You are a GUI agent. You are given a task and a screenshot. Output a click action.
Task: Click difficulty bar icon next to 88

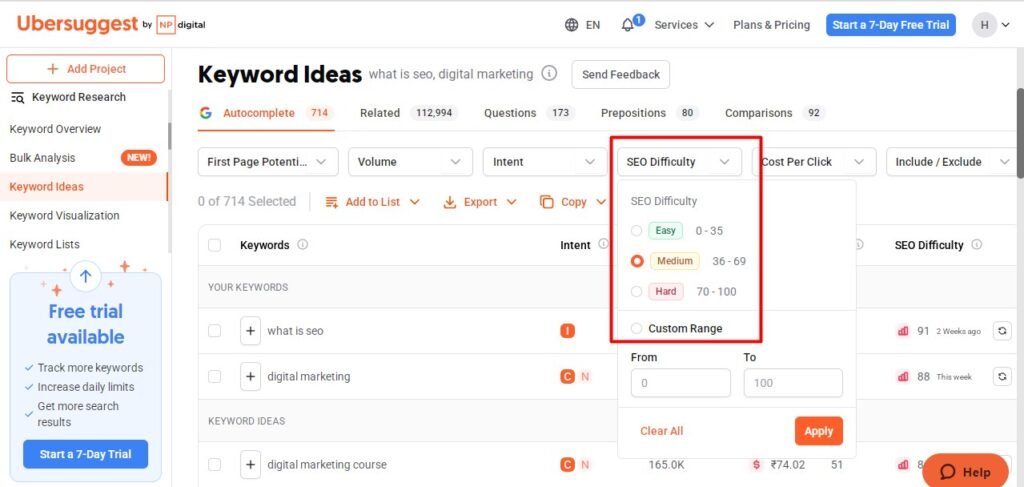click(x=903, y=377)
